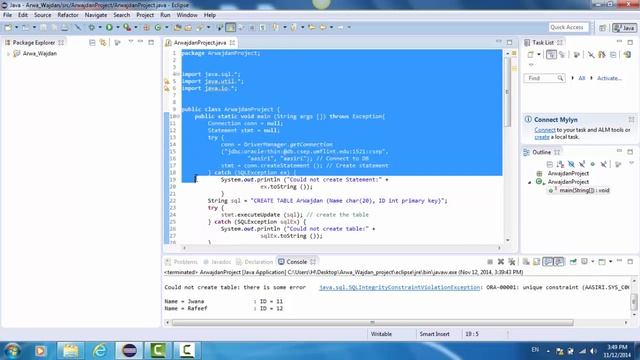Collapse All in Package Explorer
This screenshot has height=360, width=640.
[92, 42]
